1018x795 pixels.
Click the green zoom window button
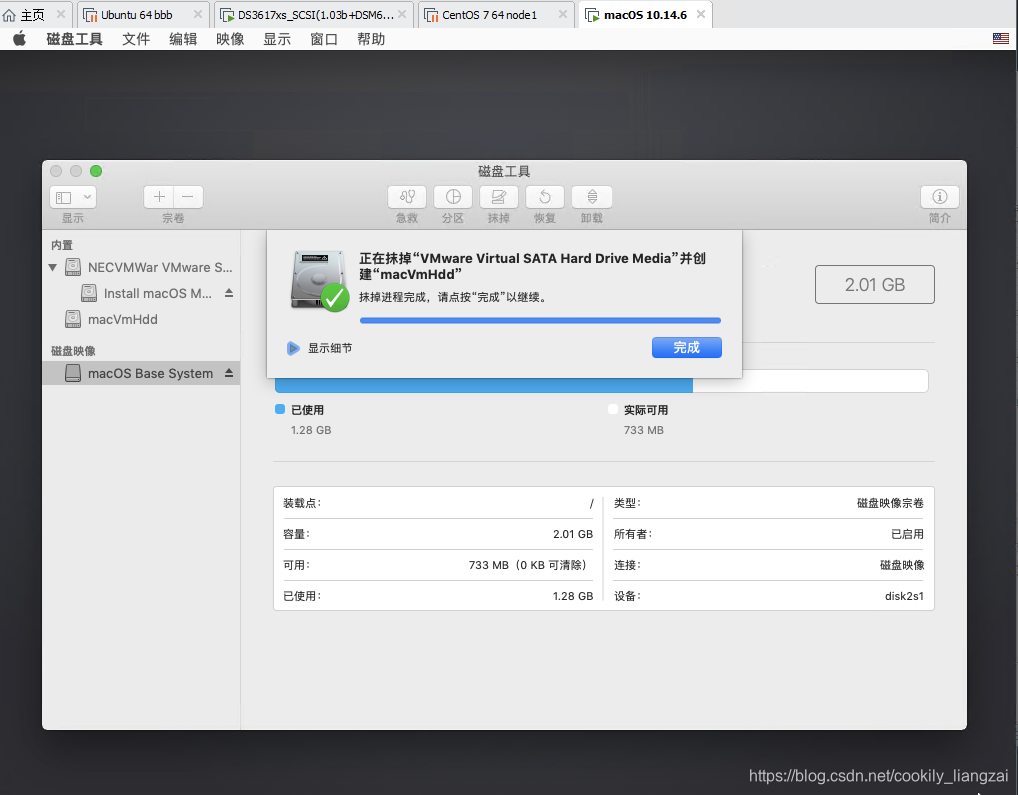[x=96, y=171]
